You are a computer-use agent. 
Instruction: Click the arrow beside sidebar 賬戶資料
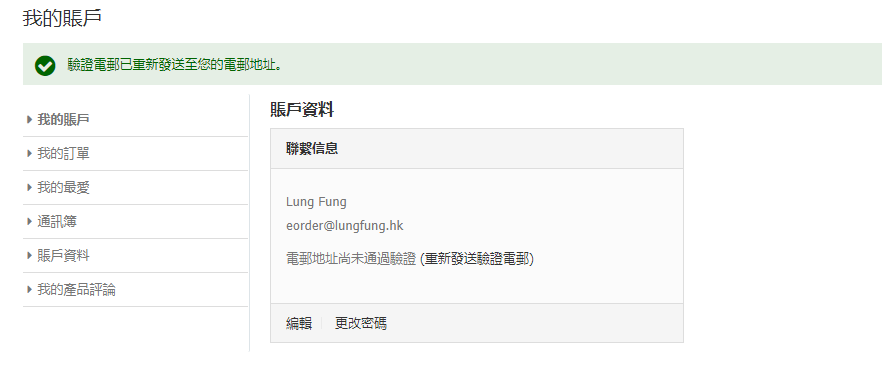coord(29,256)
